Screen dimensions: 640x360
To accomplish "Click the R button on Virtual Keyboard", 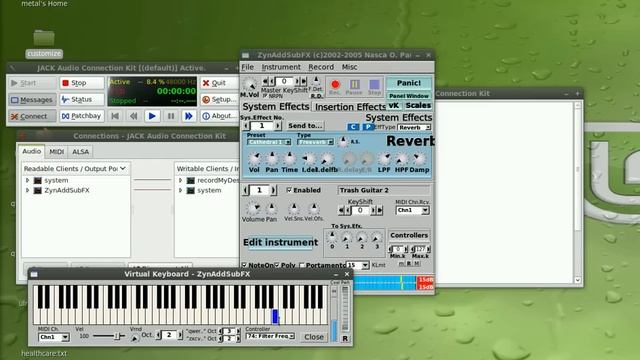I will (x=345, y=338).
